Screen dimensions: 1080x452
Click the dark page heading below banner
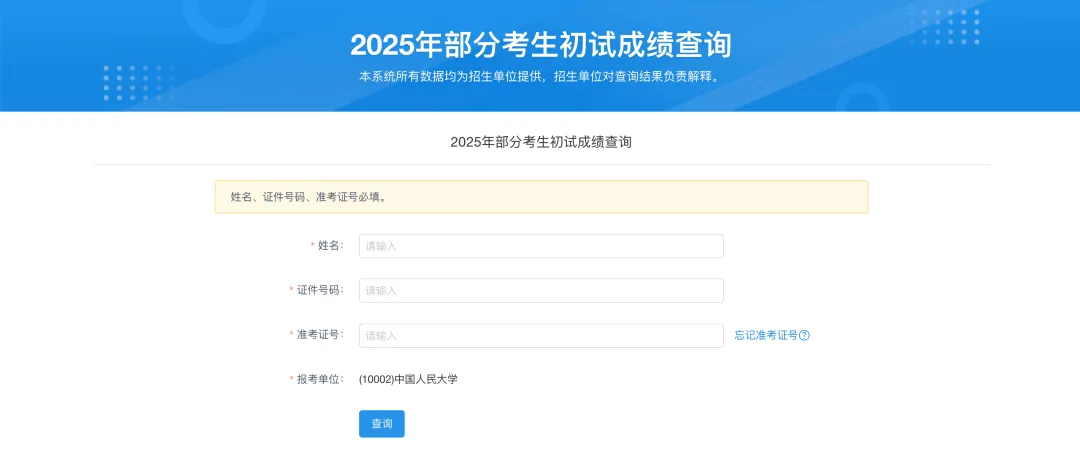click(540, 142)
